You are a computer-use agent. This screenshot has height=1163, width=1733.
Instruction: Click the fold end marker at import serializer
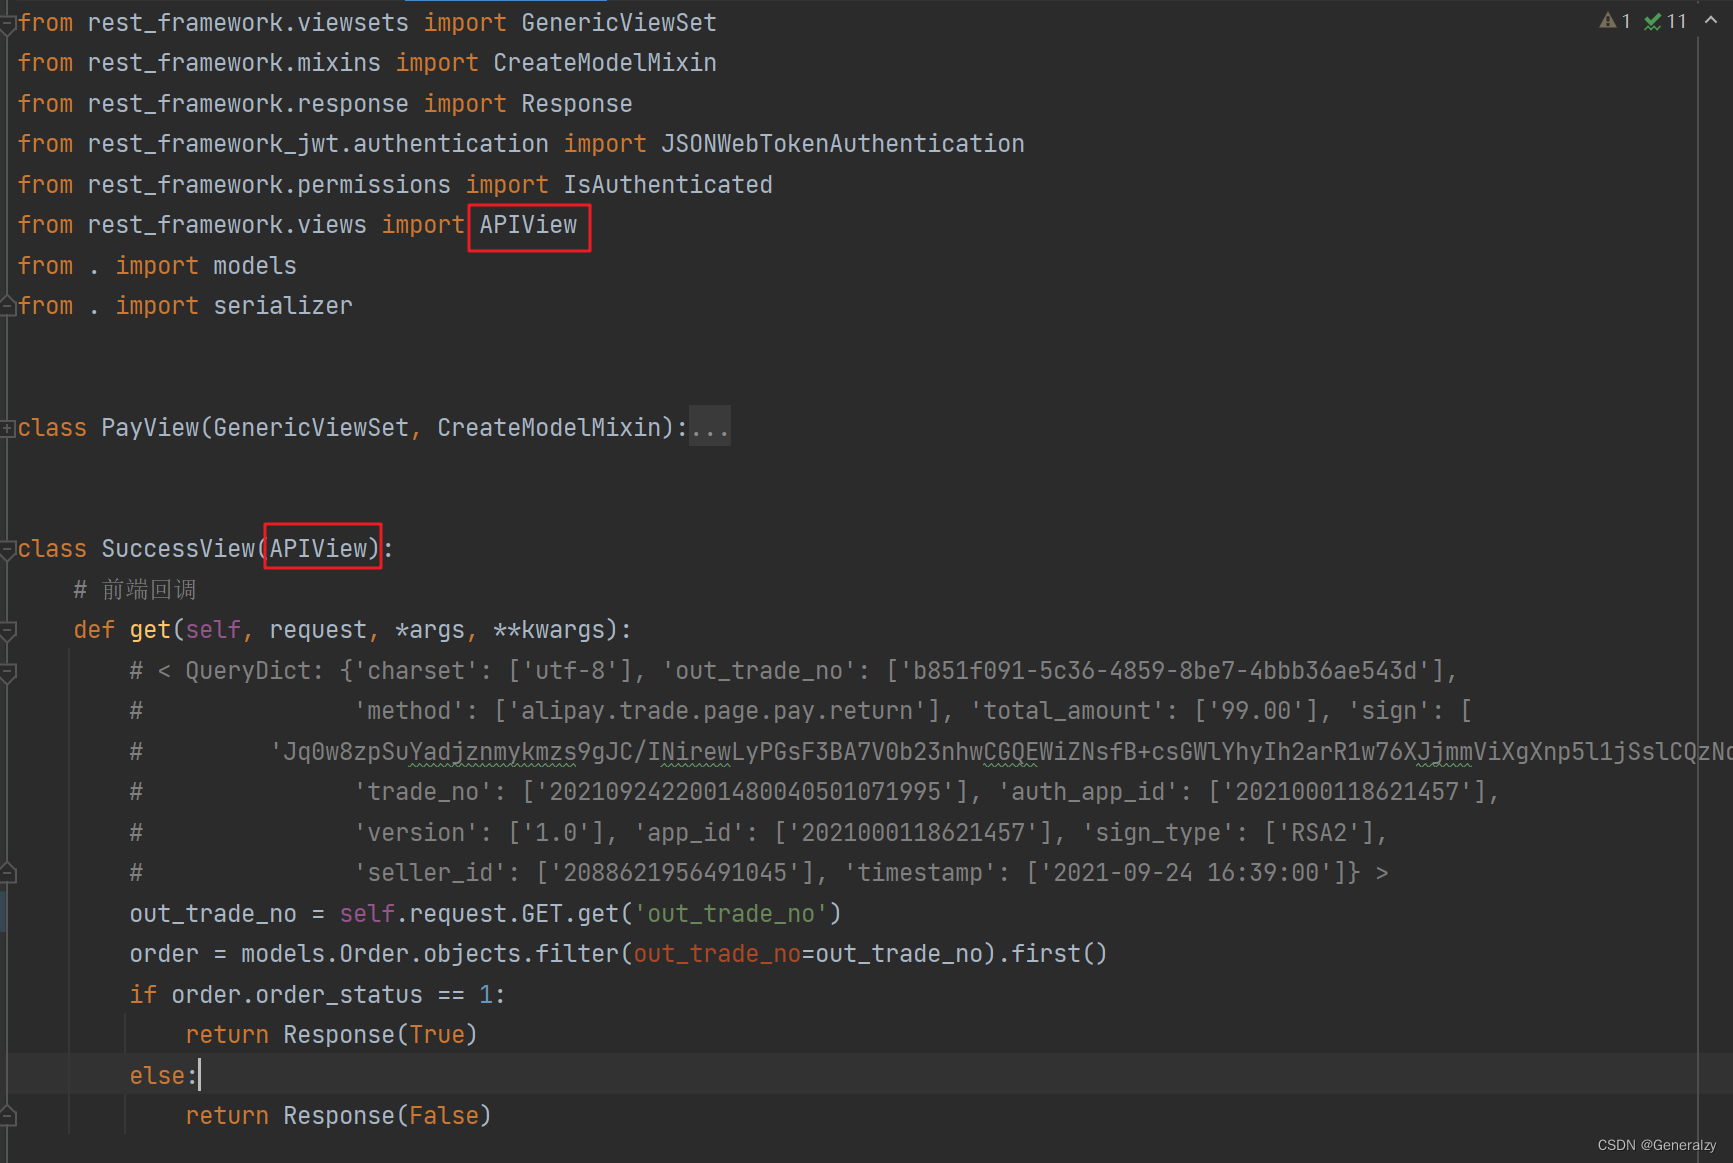tap(8, 306)
